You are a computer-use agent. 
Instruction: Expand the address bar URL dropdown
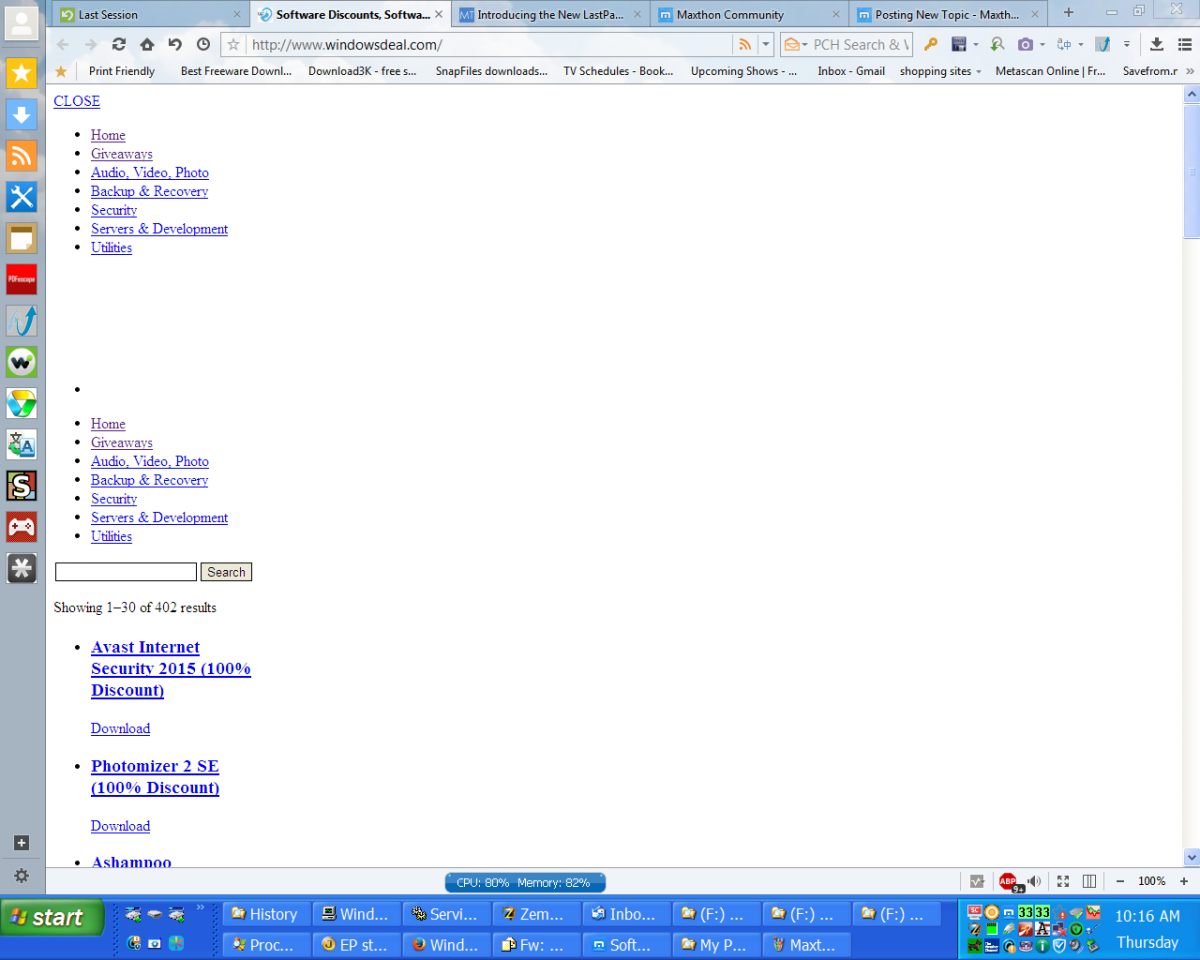(766, 44)
